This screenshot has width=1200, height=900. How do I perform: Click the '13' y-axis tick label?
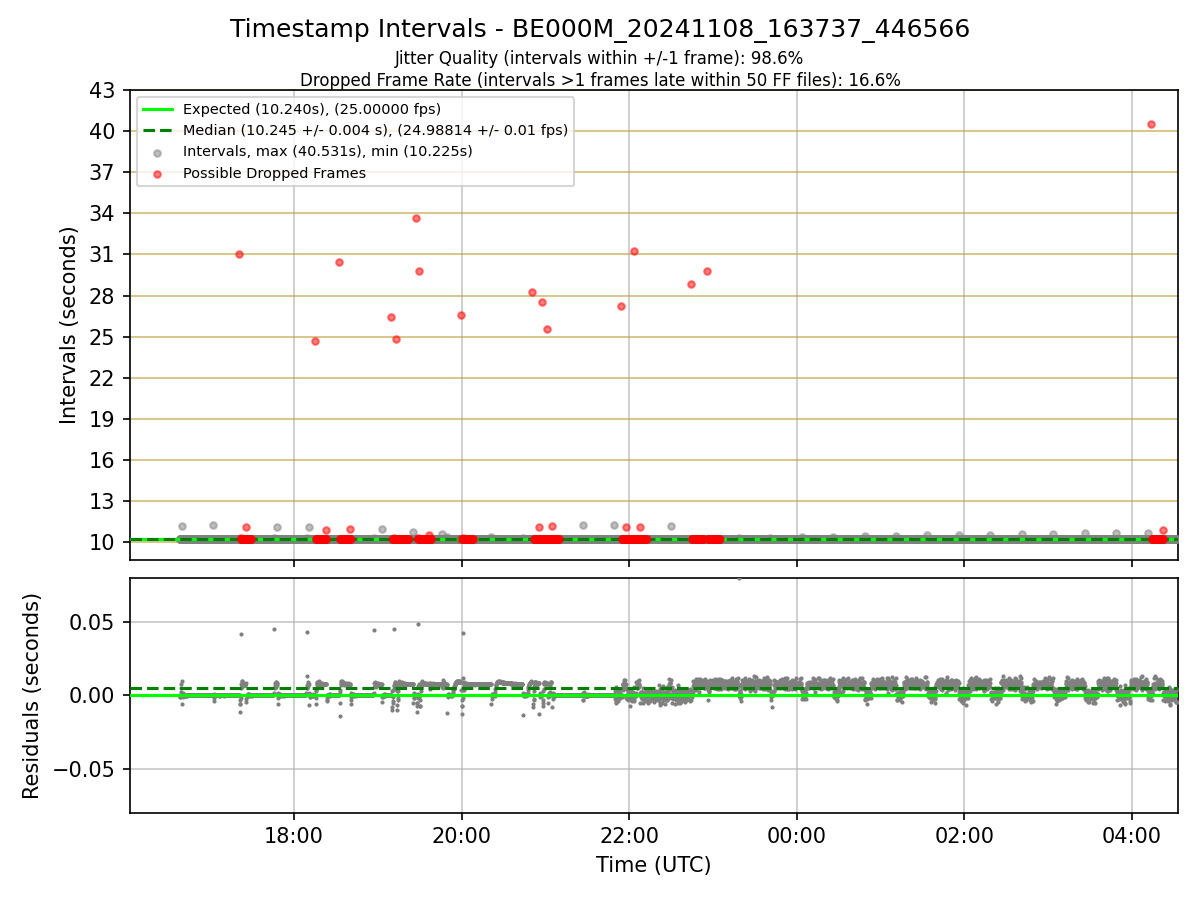(105, 502)
